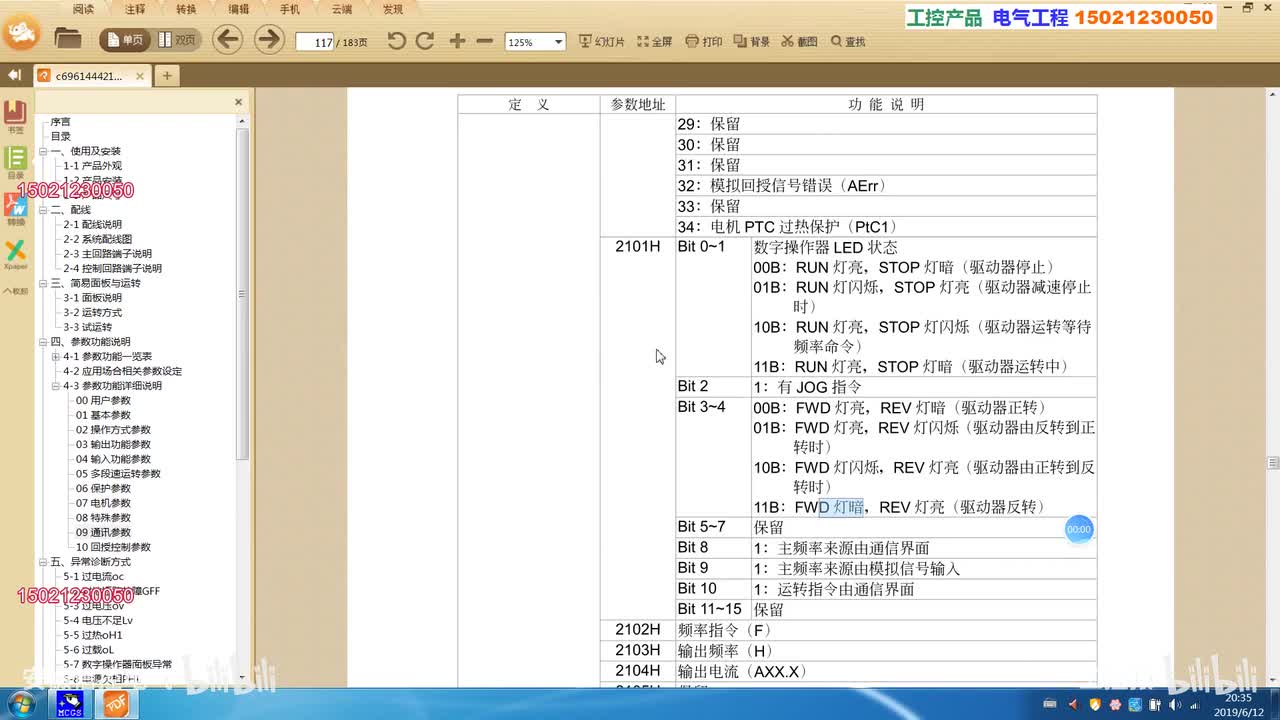Open the 发现 ribbon tab
The width and height of the screenshot is (1280, 720).
click(x=393, y=9)
